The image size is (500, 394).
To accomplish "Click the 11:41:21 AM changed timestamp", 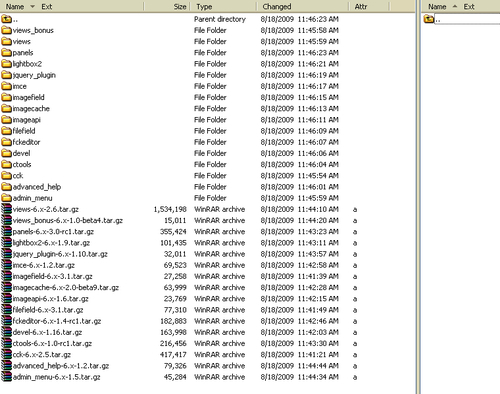I will tap(318, 355).
